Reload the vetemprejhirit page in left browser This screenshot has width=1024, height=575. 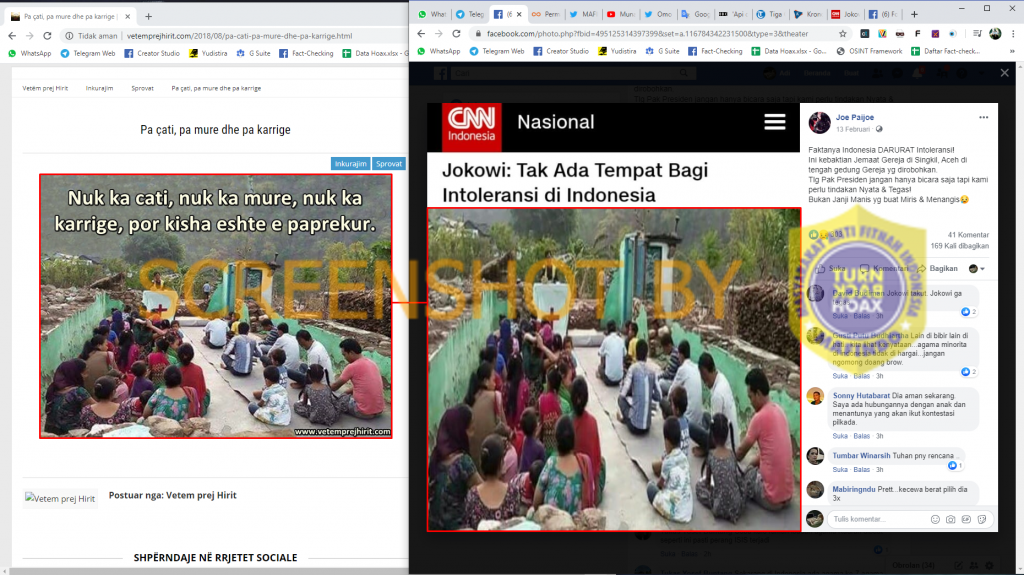point(47,36)
